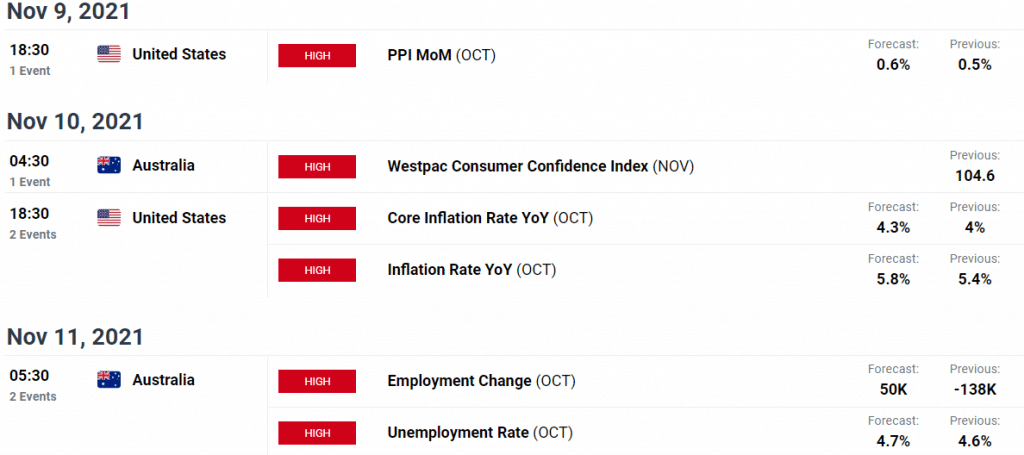Open the PPI MoM event
1024x455 pixels.
[x=441, y=55]
